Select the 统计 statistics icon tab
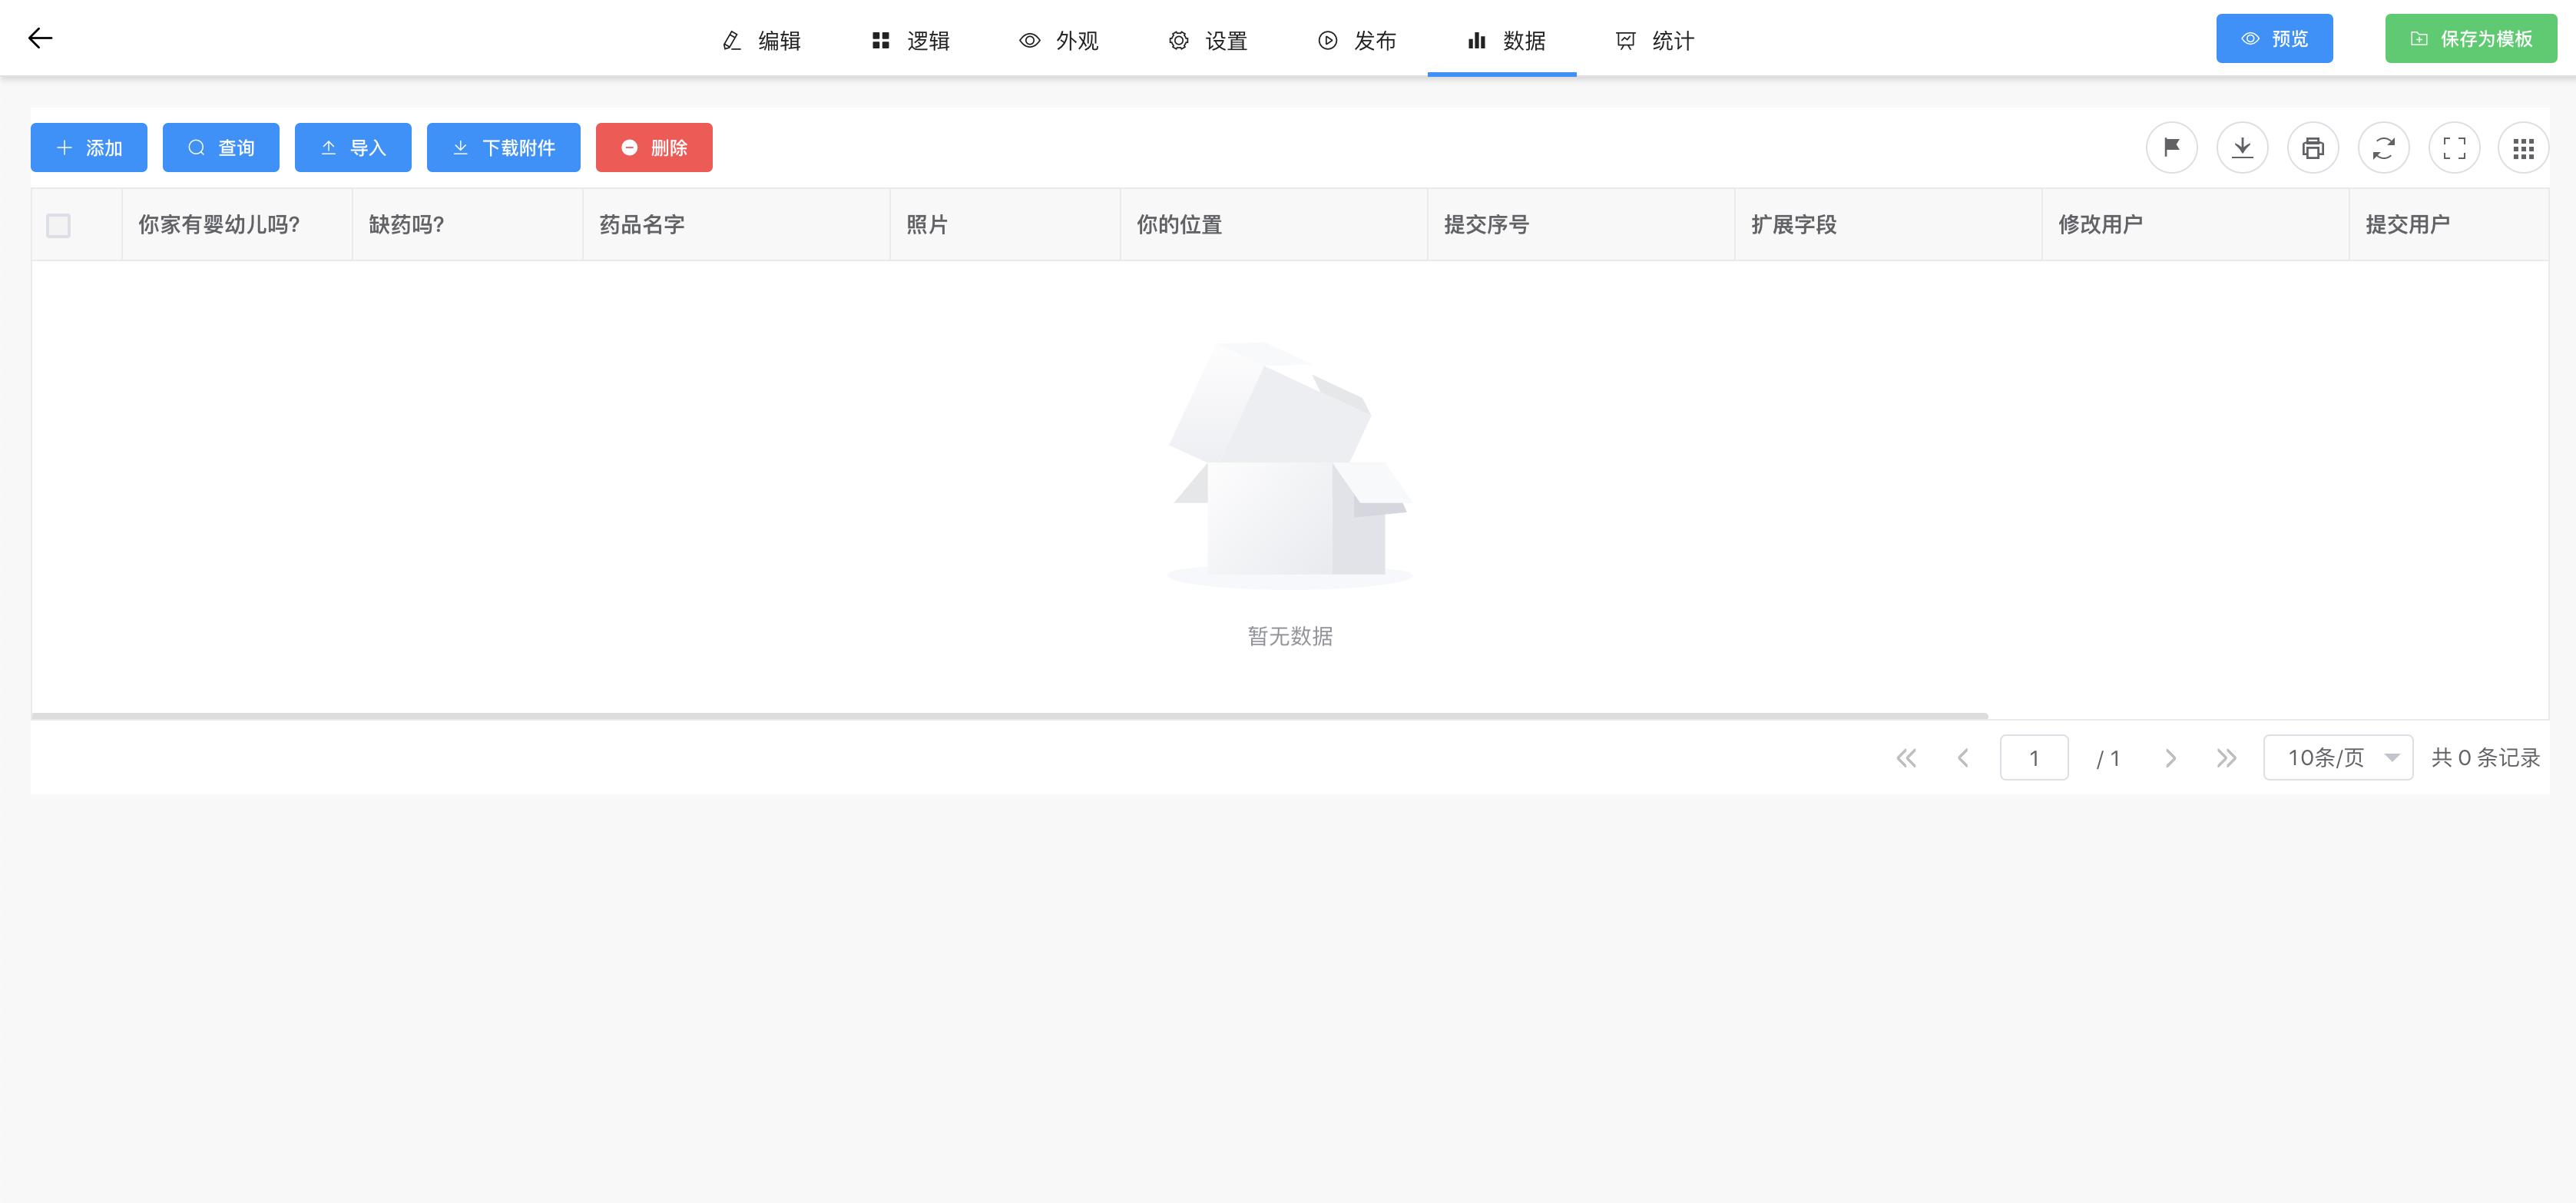2576x1203 pixels. pyautogui.click(x=1653, y=41)
